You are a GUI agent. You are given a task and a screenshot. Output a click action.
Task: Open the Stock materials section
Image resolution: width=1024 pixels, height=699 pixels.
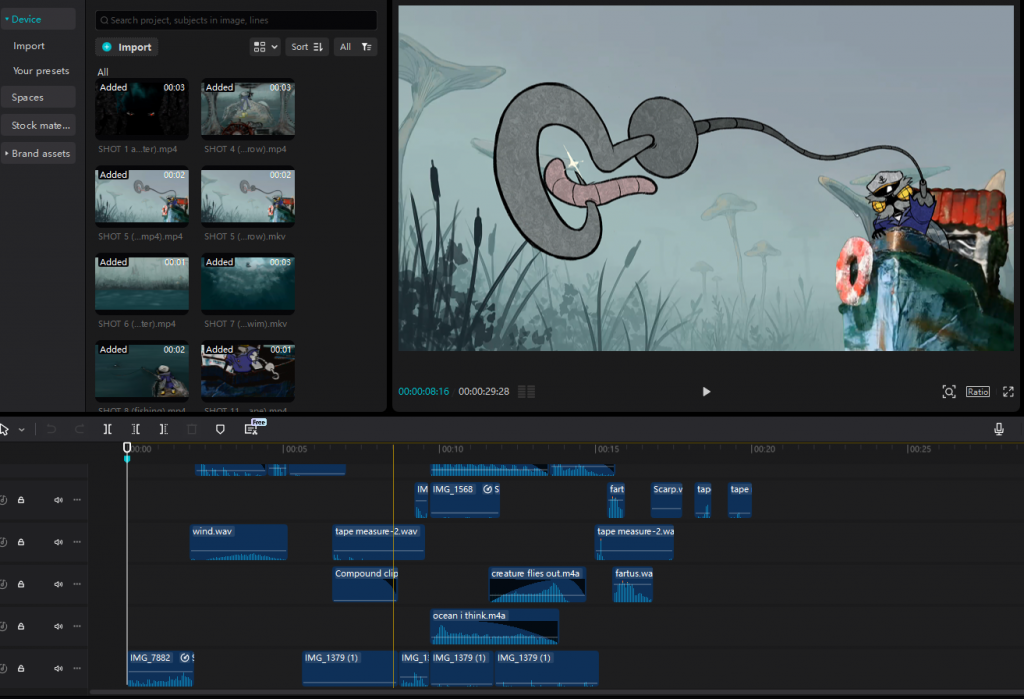point(40,125)
